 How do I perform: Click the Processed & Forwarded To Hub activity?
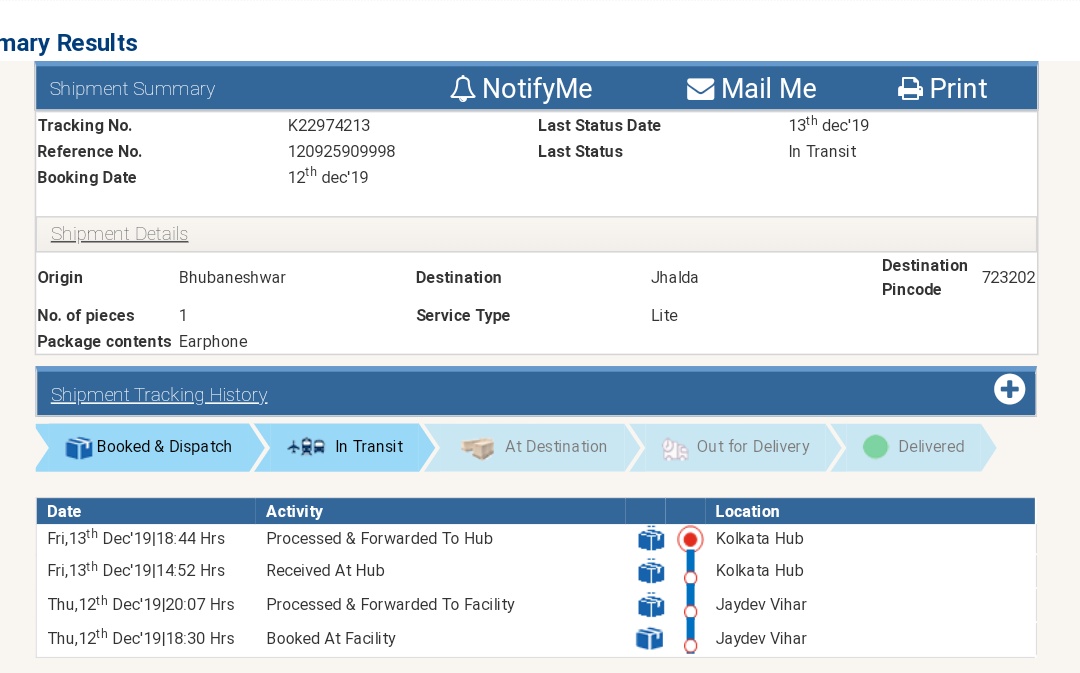pyautogui.click(x=380, y=539)
